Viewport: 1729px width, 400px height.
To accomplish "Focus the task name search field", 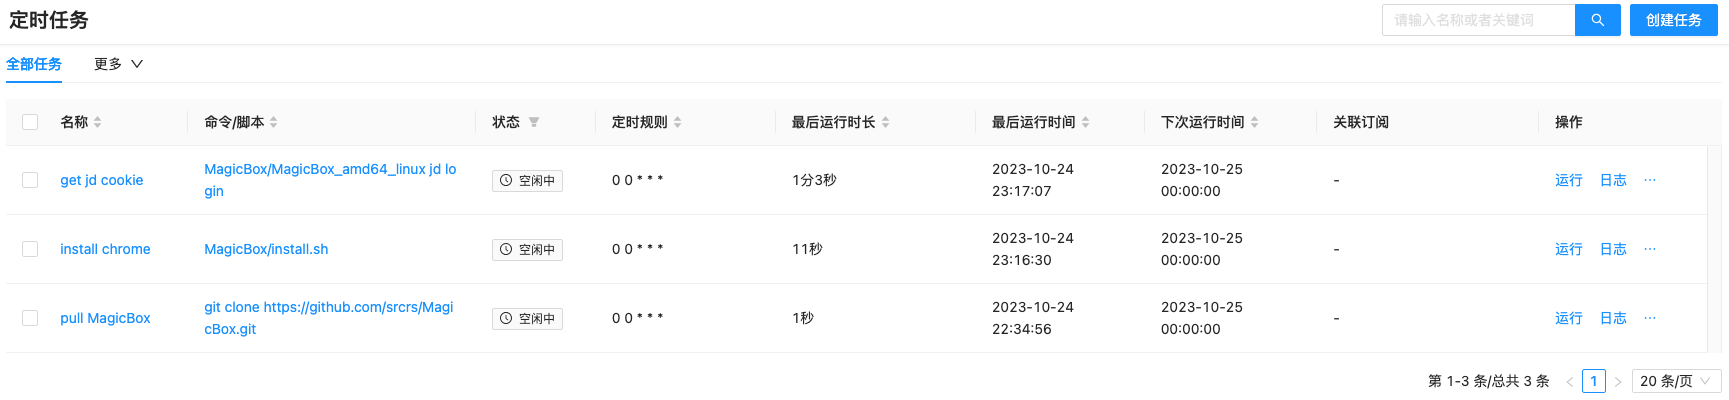I will (x=1477, y=20).
